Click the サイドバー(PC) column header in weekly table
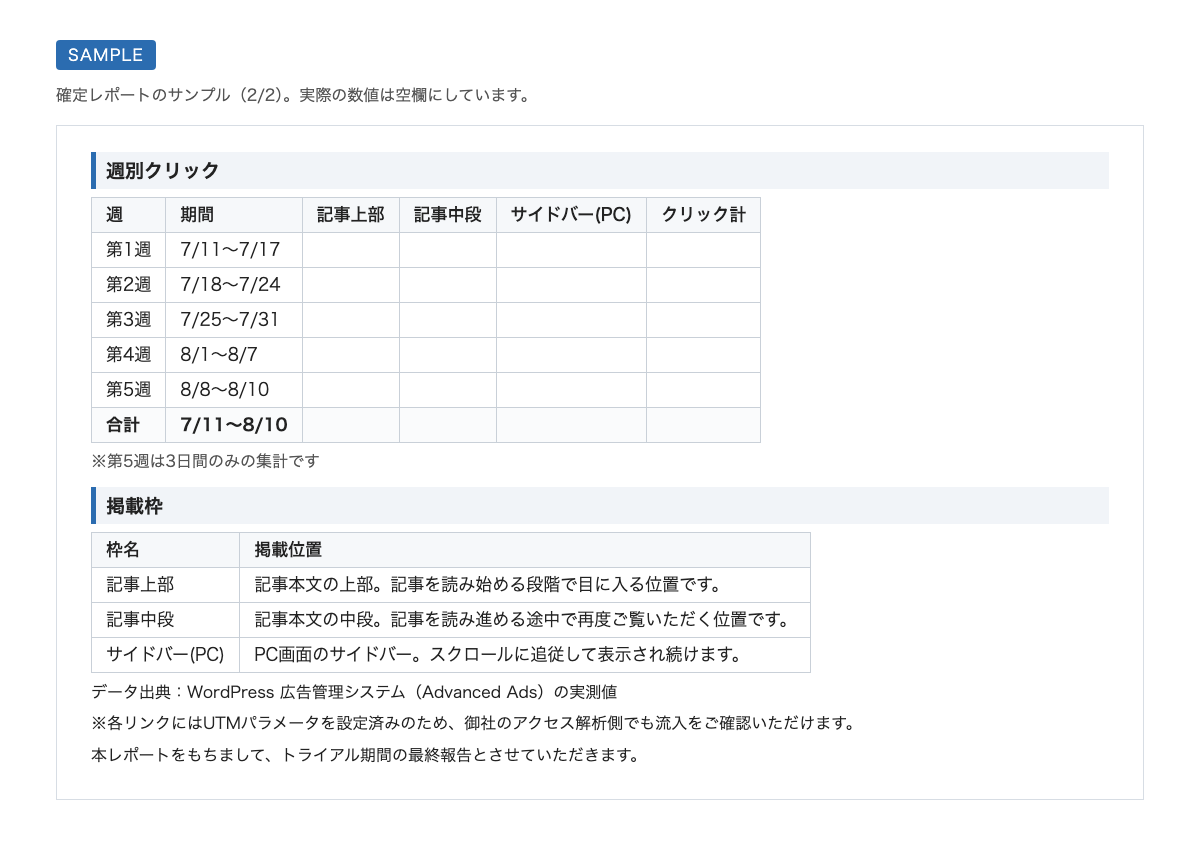This screenshot has width=1200, height=844. coord(572,215)
